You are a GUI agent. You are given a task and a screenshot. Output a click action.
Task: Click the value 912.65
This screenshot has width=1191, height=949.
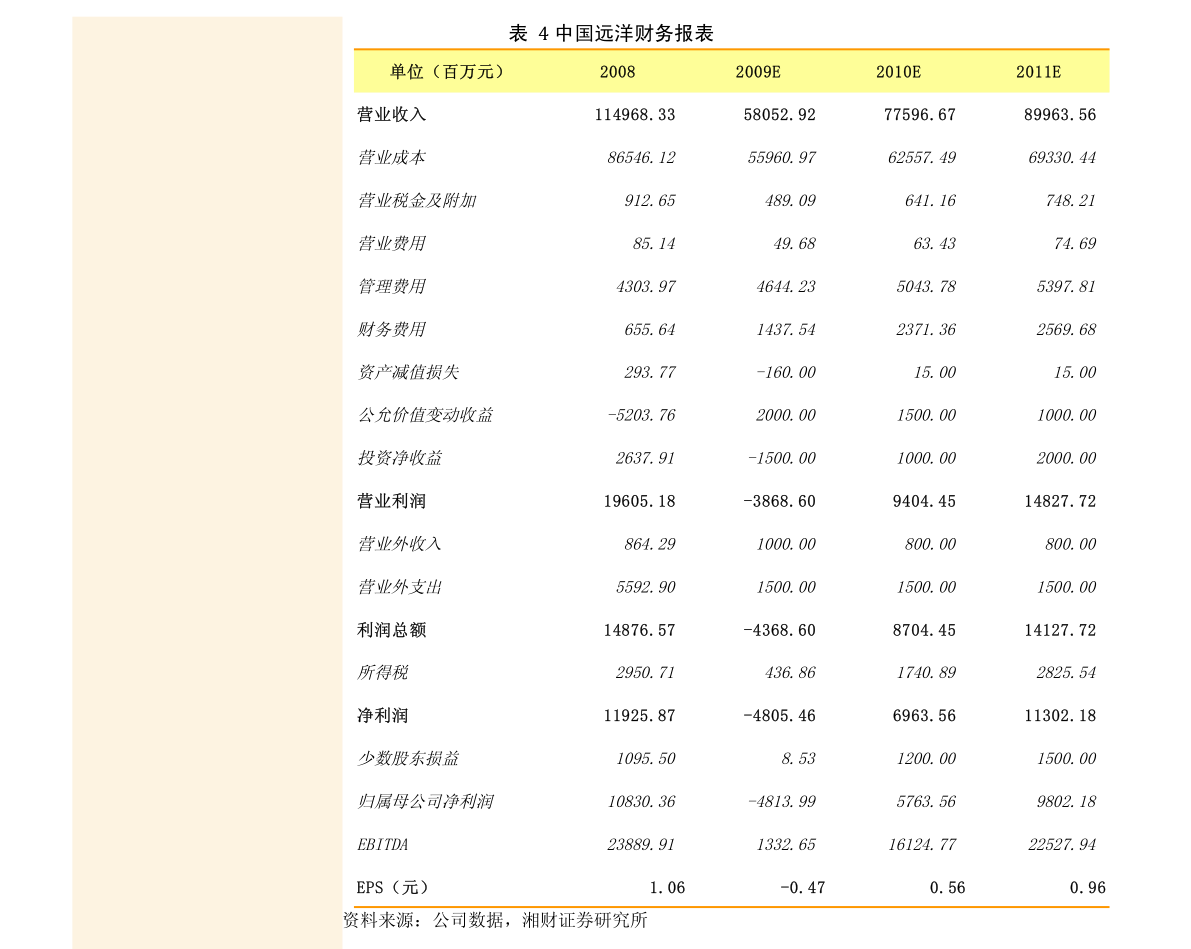pyautogui.click(x=649, y=201)
